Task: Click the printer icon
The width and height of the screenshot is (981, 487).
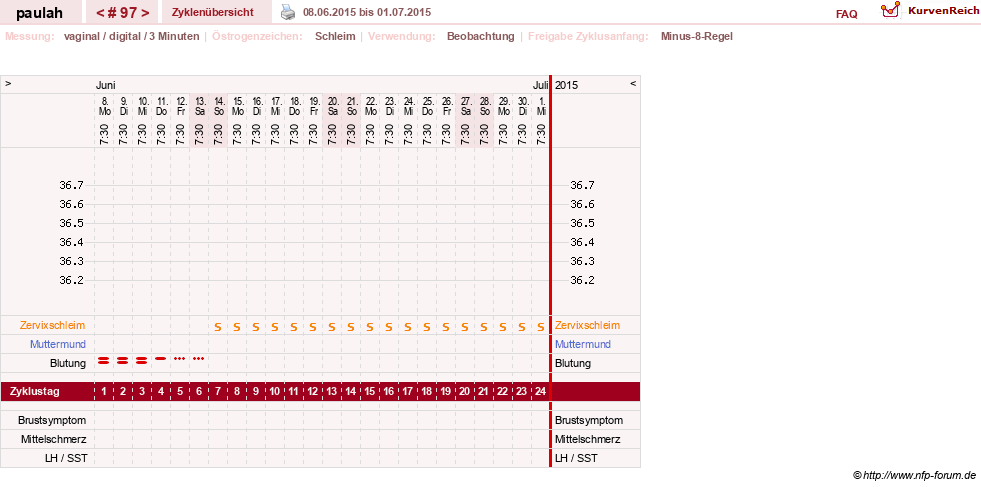Action: pyautogui.click(x=287, y=12)
